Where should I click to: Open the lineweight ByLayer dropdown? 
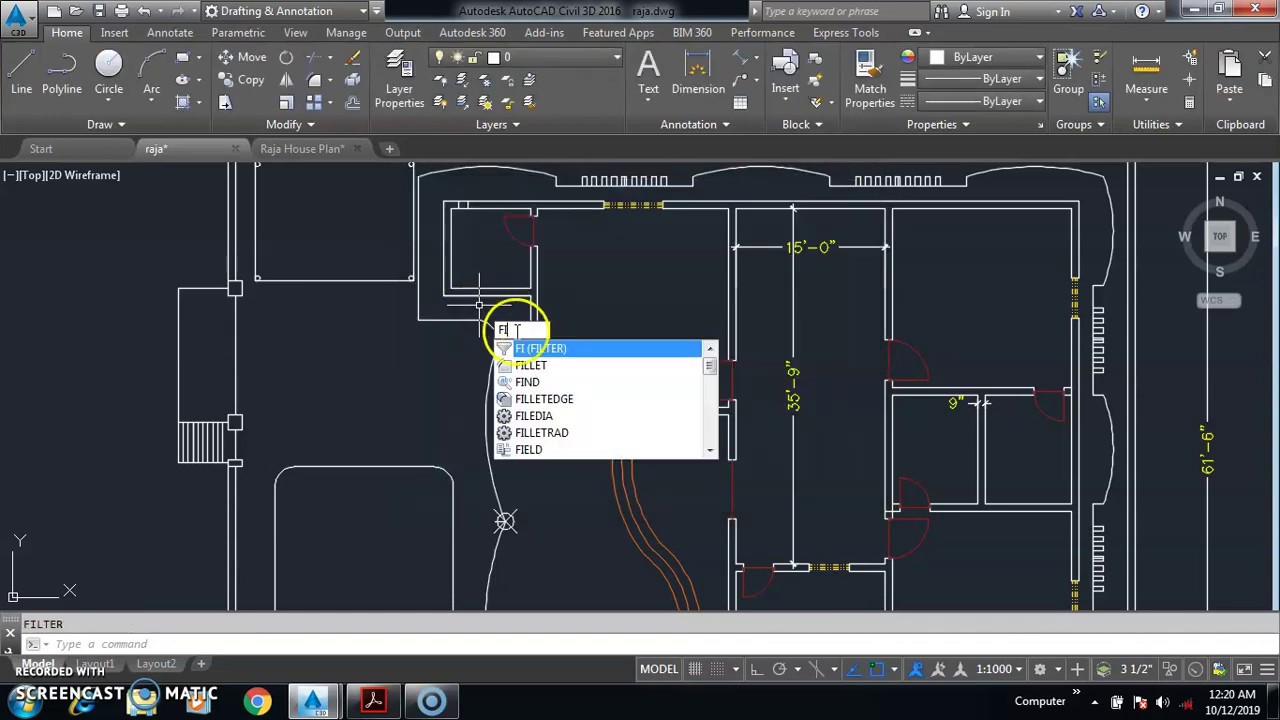pyautogui.click(x=984, y=79)
